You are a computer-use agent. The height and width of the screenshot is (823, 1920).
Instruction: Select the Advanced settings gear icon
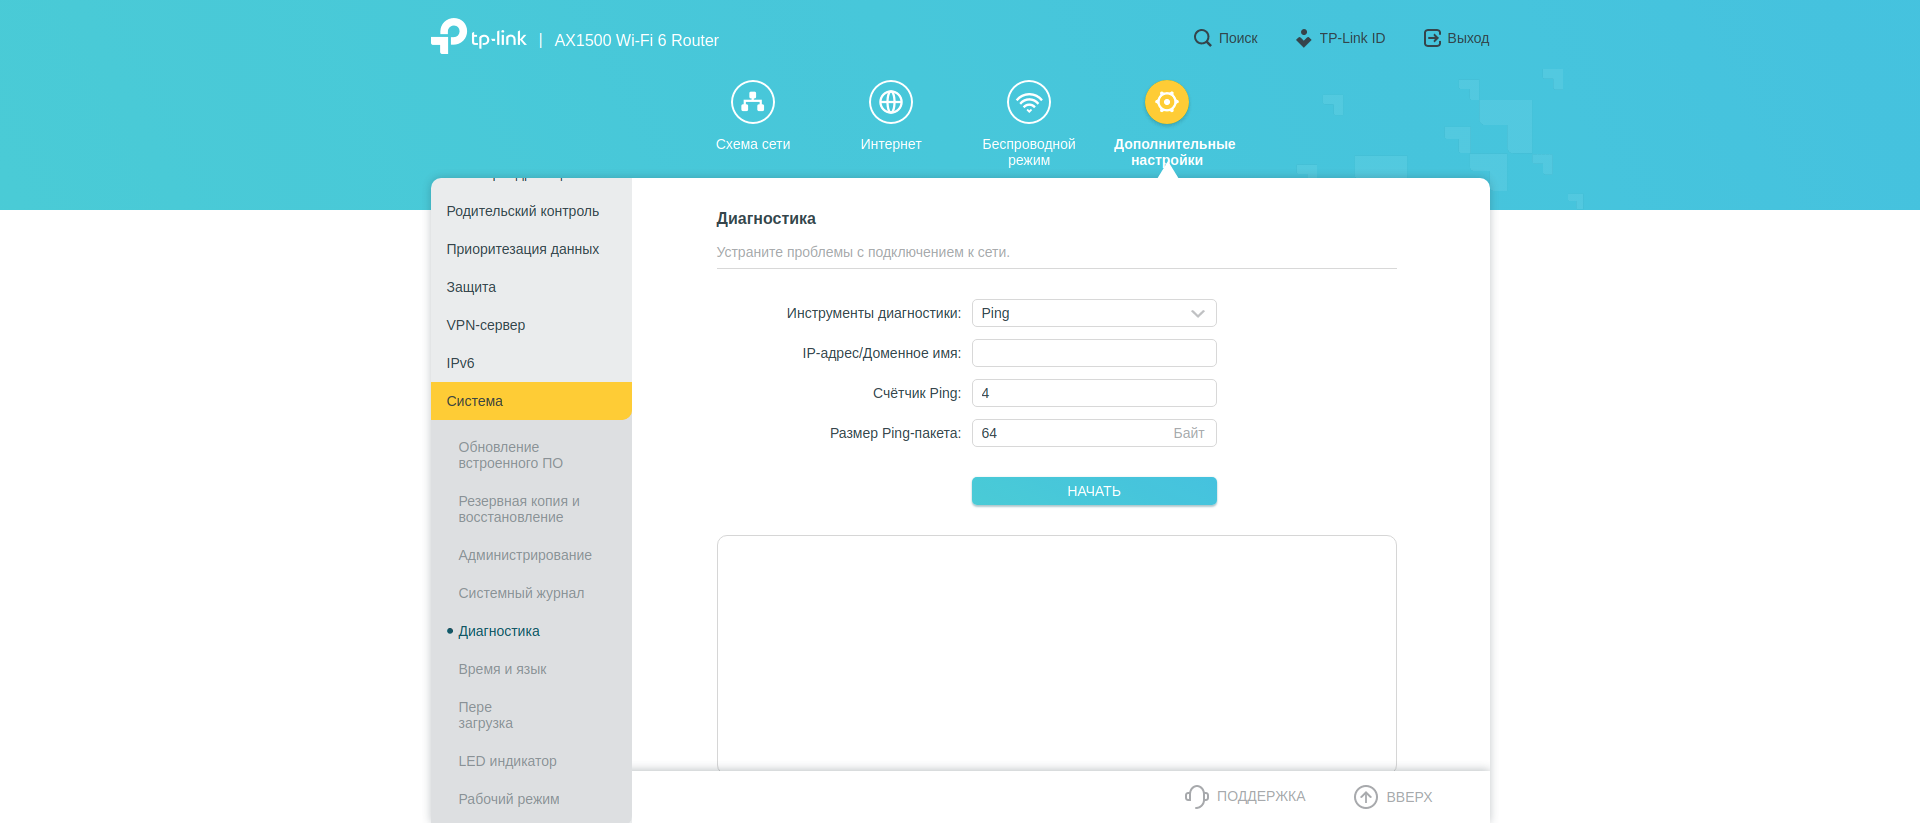(1166, 102)
